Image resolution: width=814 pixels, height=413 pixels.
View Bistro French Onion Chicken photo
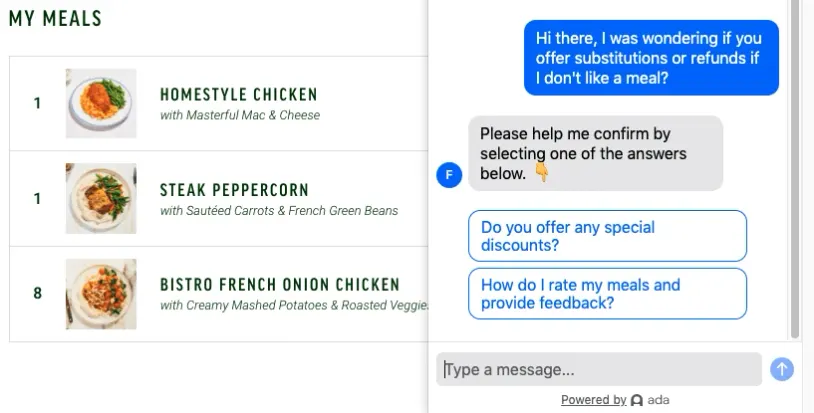click(x=101, y=293)
